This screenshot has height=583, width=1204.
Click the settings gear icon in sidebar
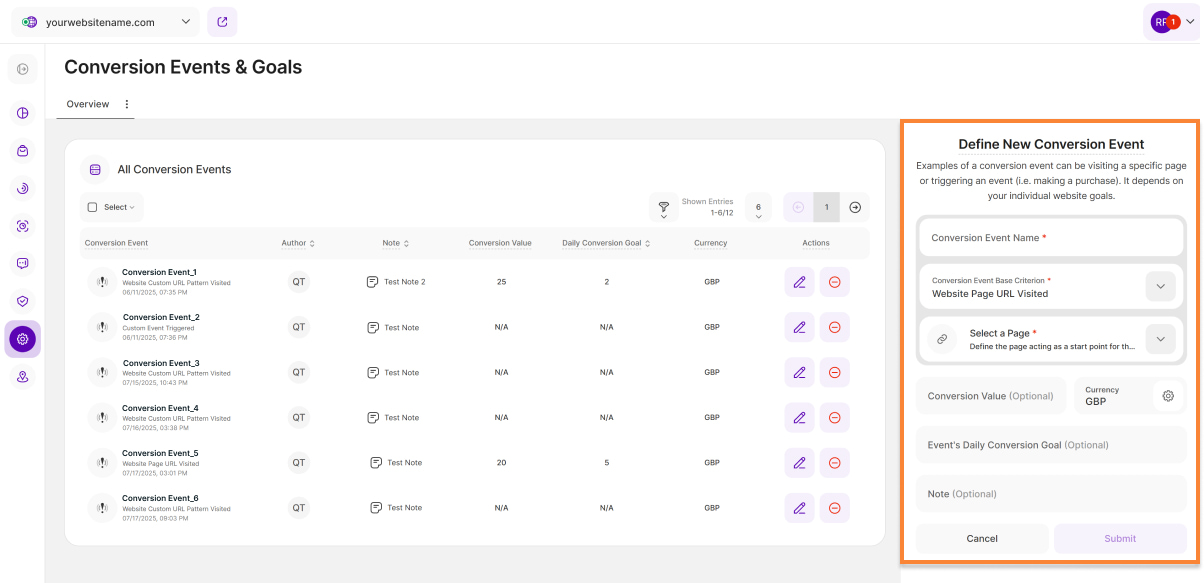(x=22, y=339)
